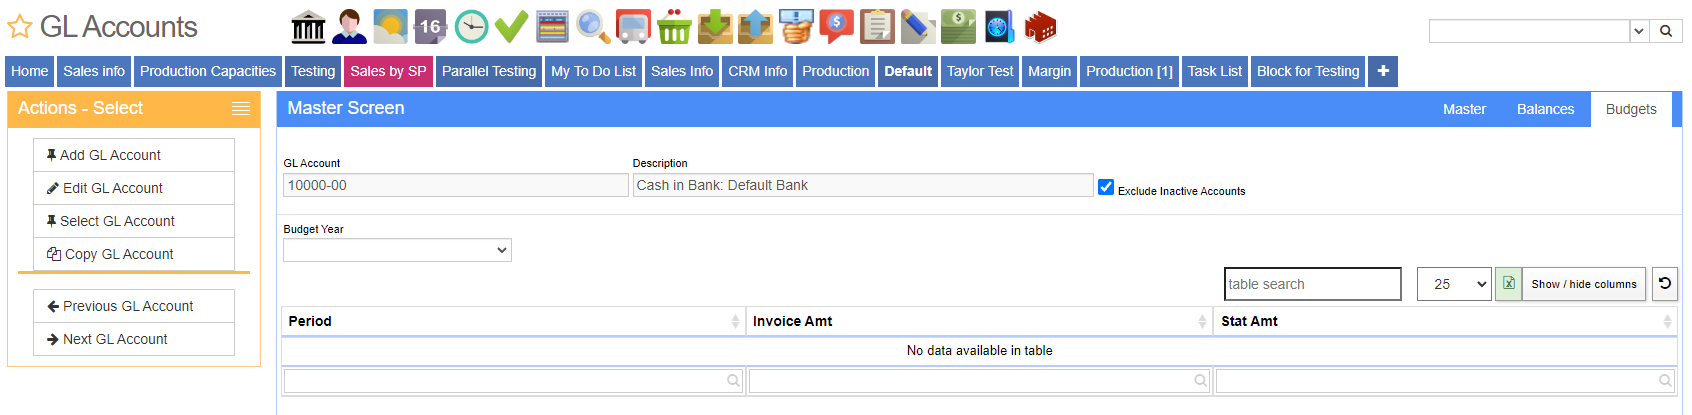This screenshot has width=1692, height=415.
Task: Click the sun and cloud weather icon
Action: (390, 27)
